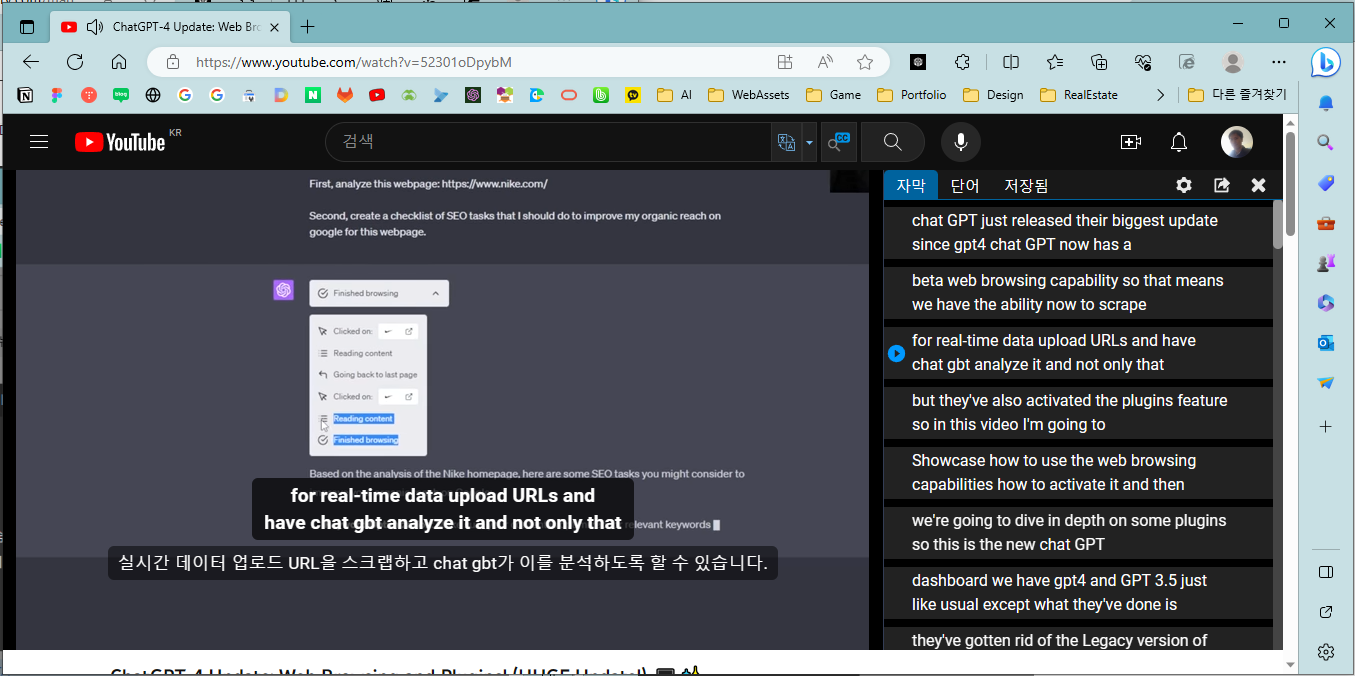Open the YouTube guide hamburger menu
This screenshot has width=1355, height=676.
click(39, 142)
